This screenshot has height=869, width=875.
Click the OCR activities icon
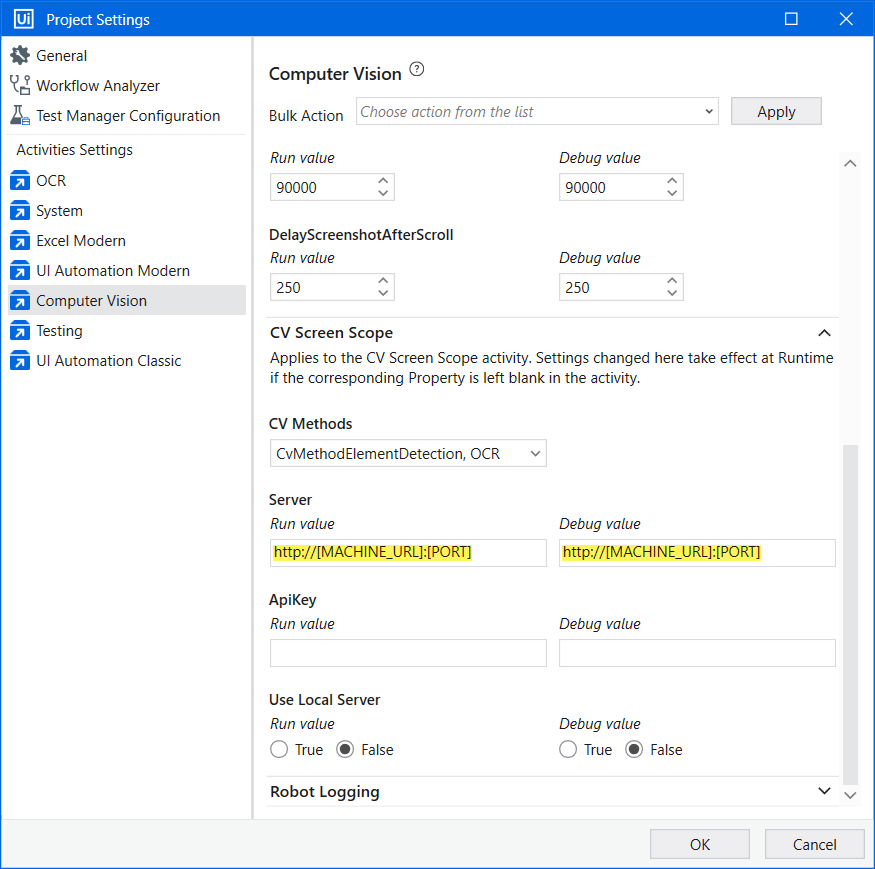coord(20,181)
